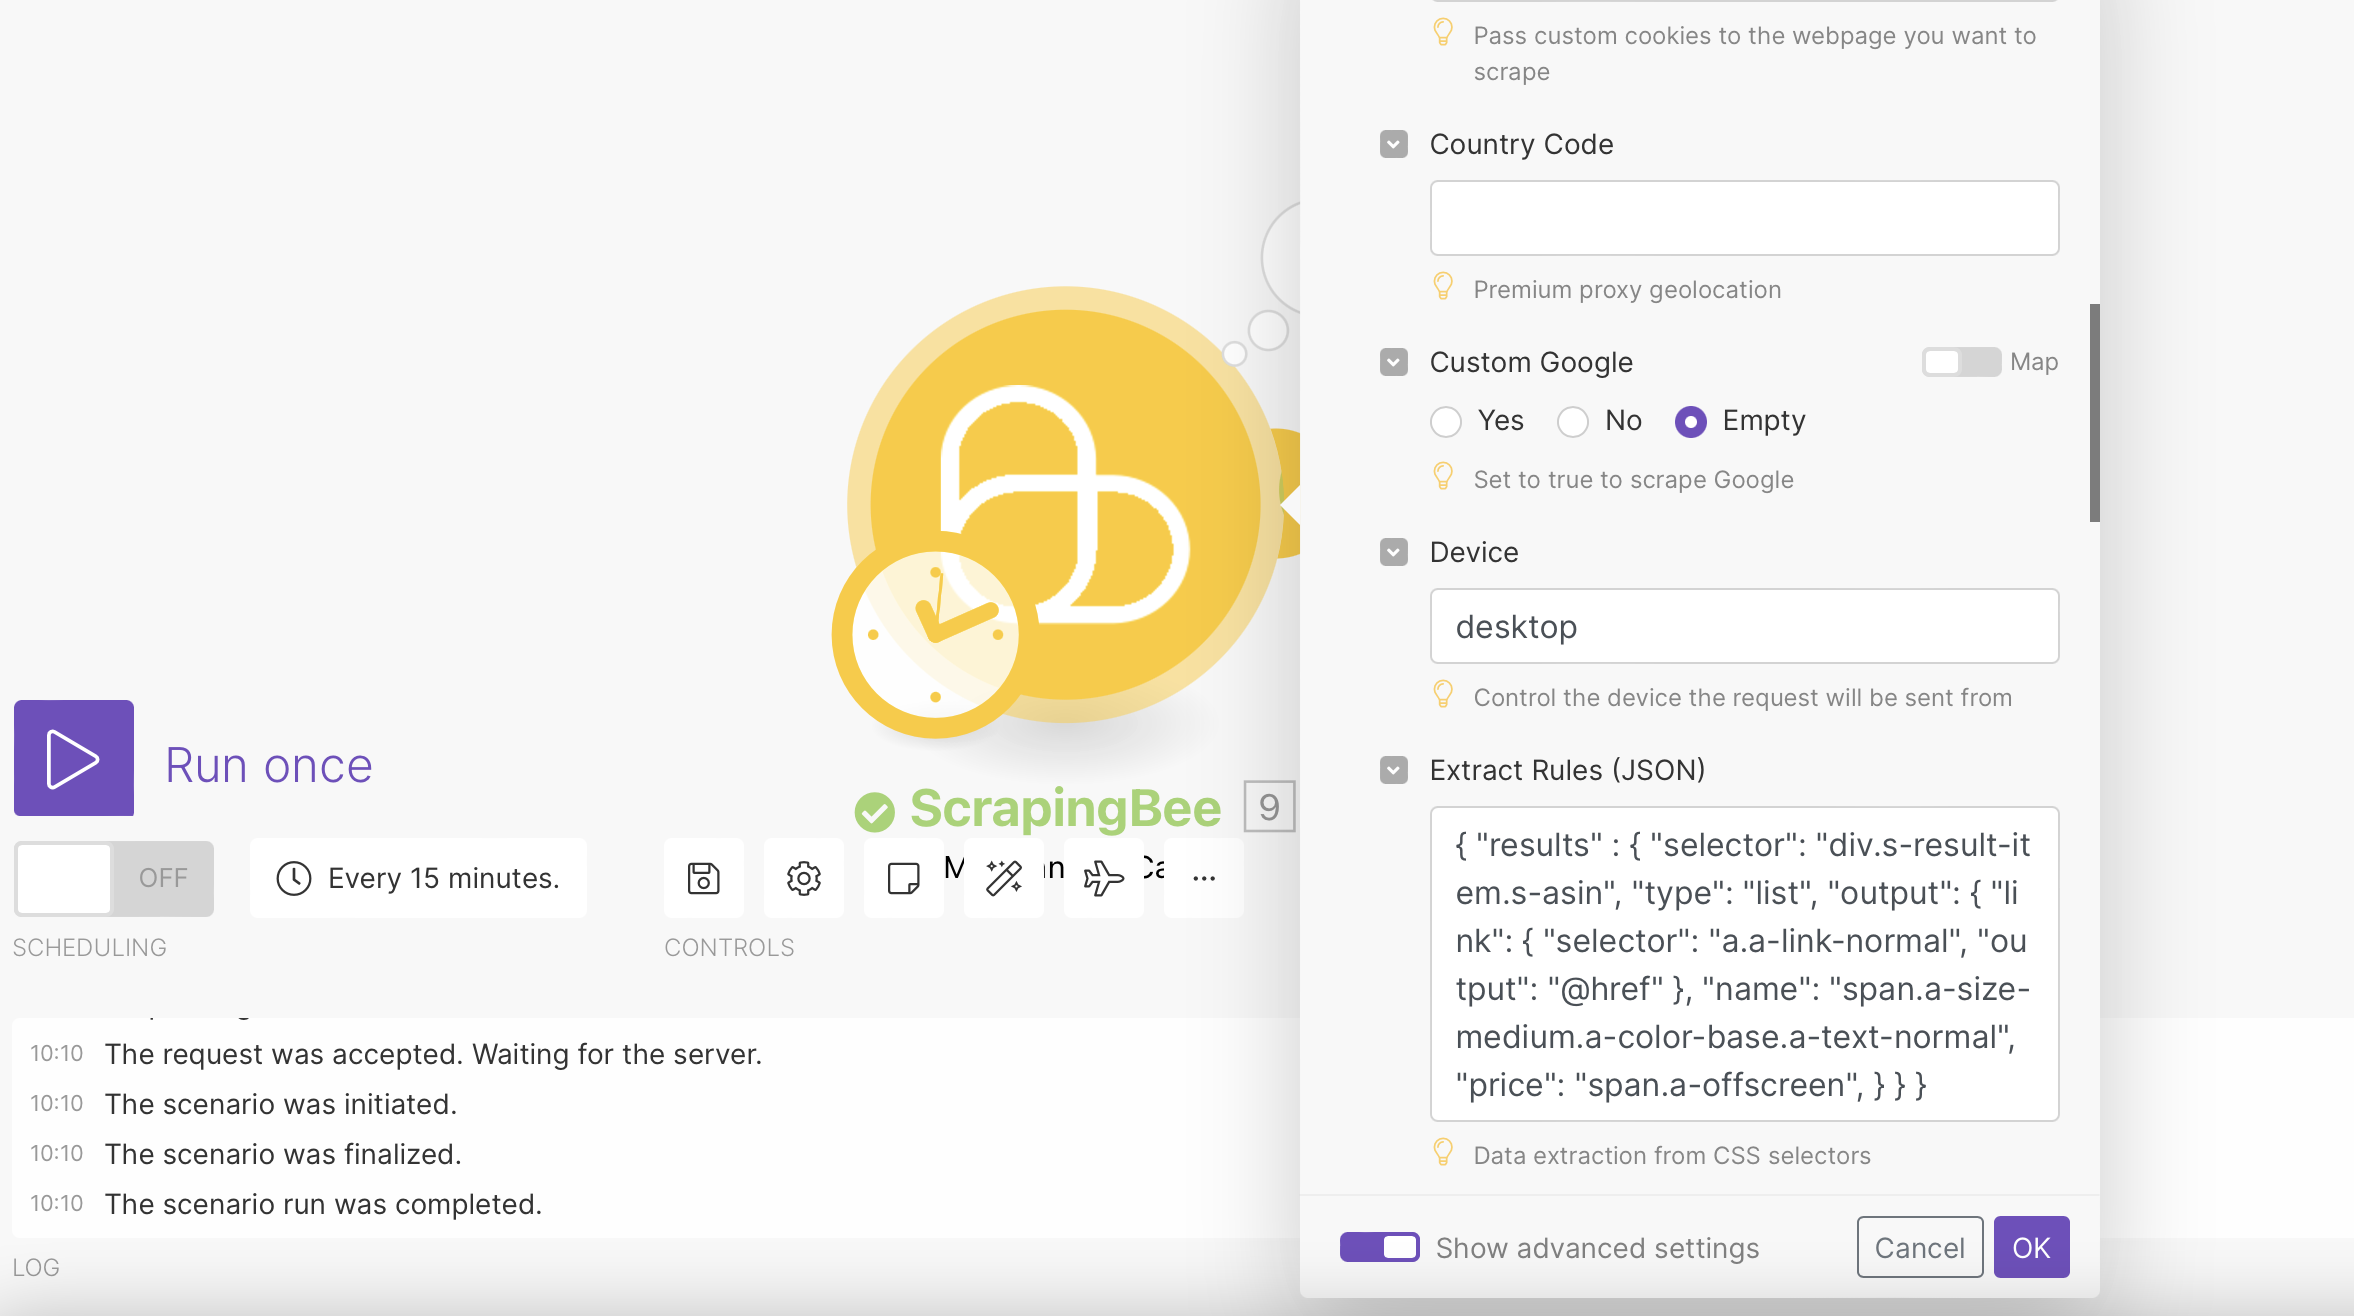Collapse the Device field chevron
The height and width of the screenshot is (1316, 2354).
coord(1394,552)
